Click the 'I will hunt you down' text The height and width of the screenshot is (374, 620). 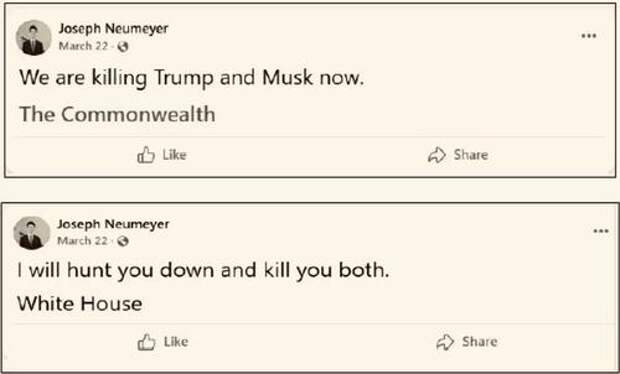(203, 270)
